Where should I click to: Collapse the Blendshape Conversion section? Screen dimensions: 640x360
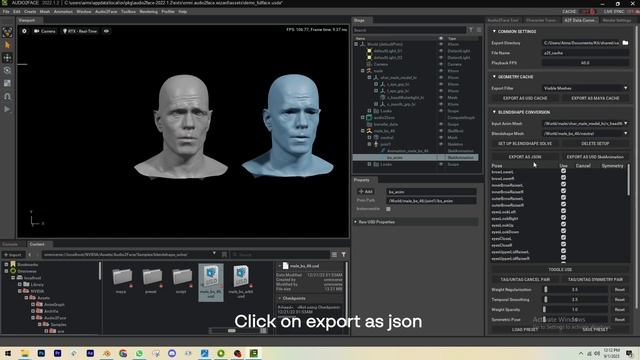pyautogui.click(x=494, y=112)
